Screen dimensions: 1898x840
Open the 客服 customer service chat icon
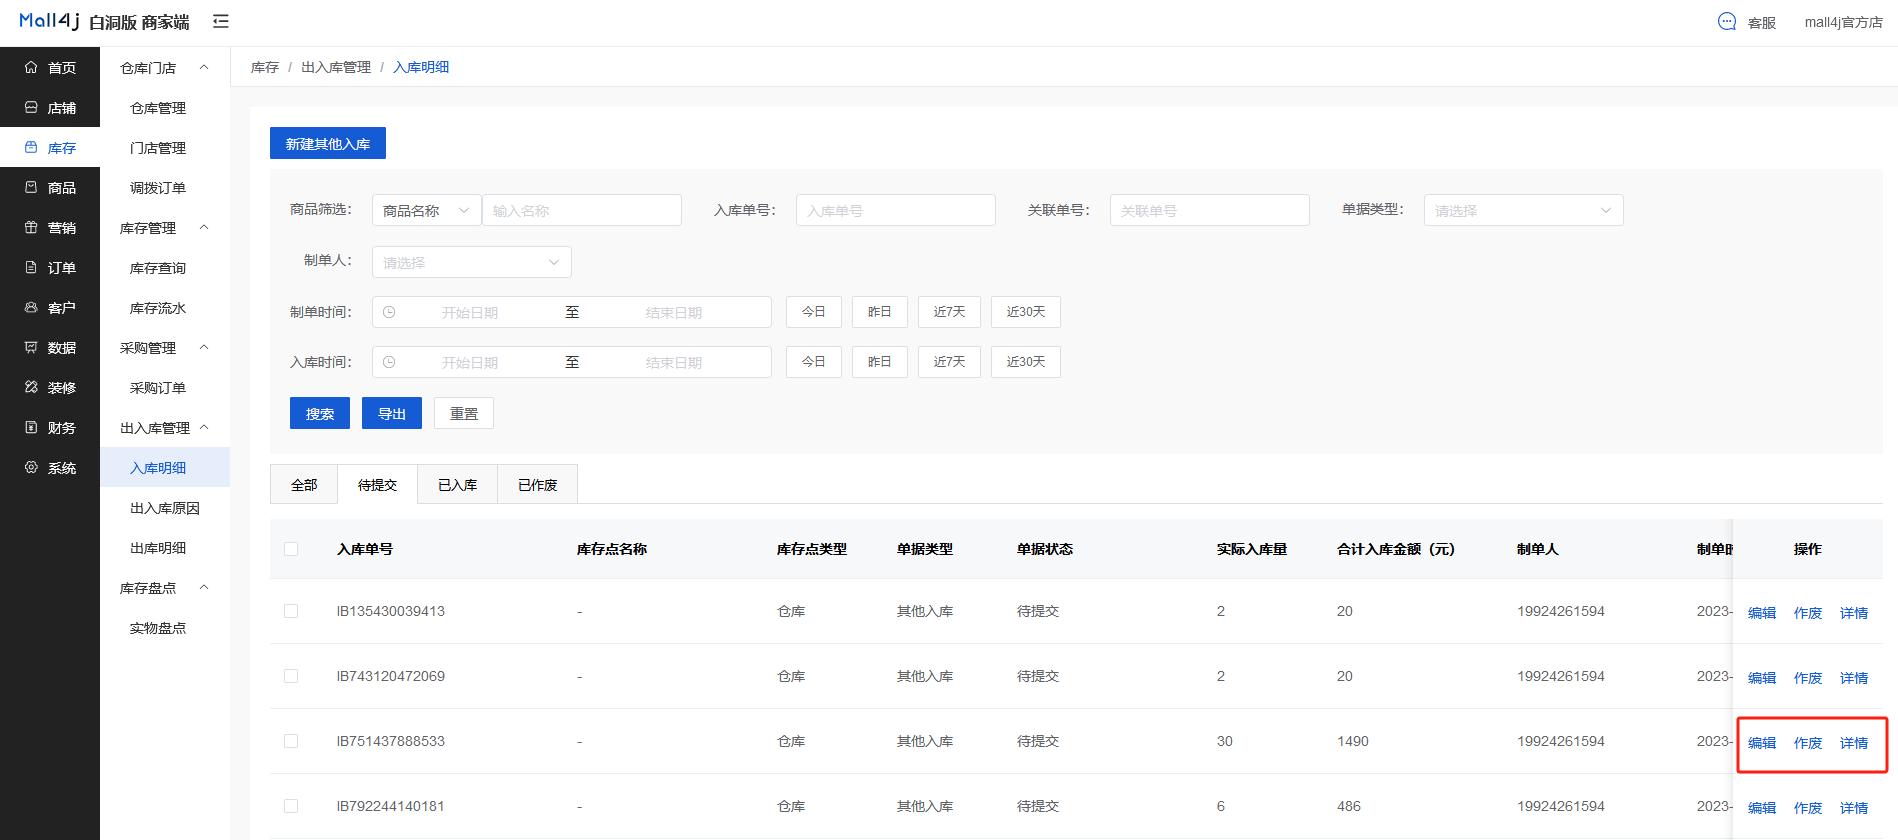click(x=1727, y=21)
